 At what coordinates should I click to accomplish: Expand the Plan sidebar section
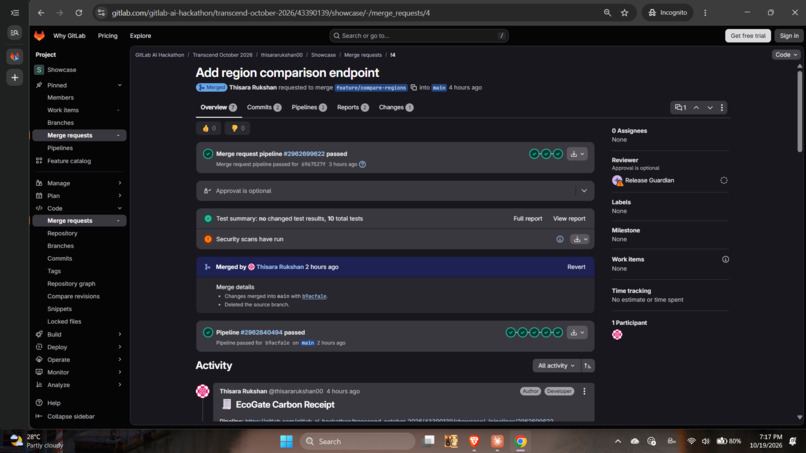[x=120, y=196]
